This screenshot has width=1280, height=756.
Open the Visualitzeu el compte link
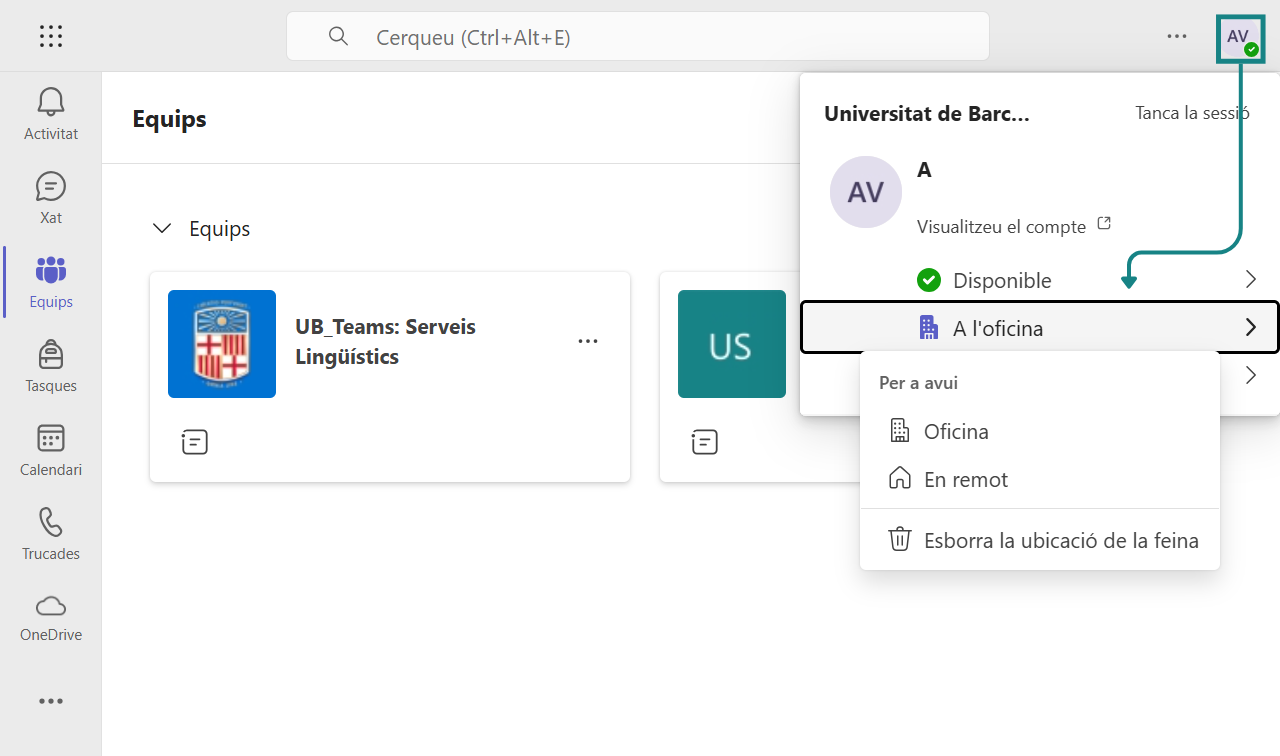coord(1002,227)
